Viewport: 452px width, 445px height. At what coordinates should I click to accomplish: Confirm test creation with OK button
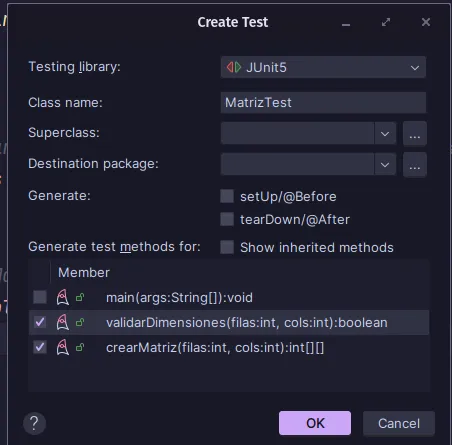315,423
